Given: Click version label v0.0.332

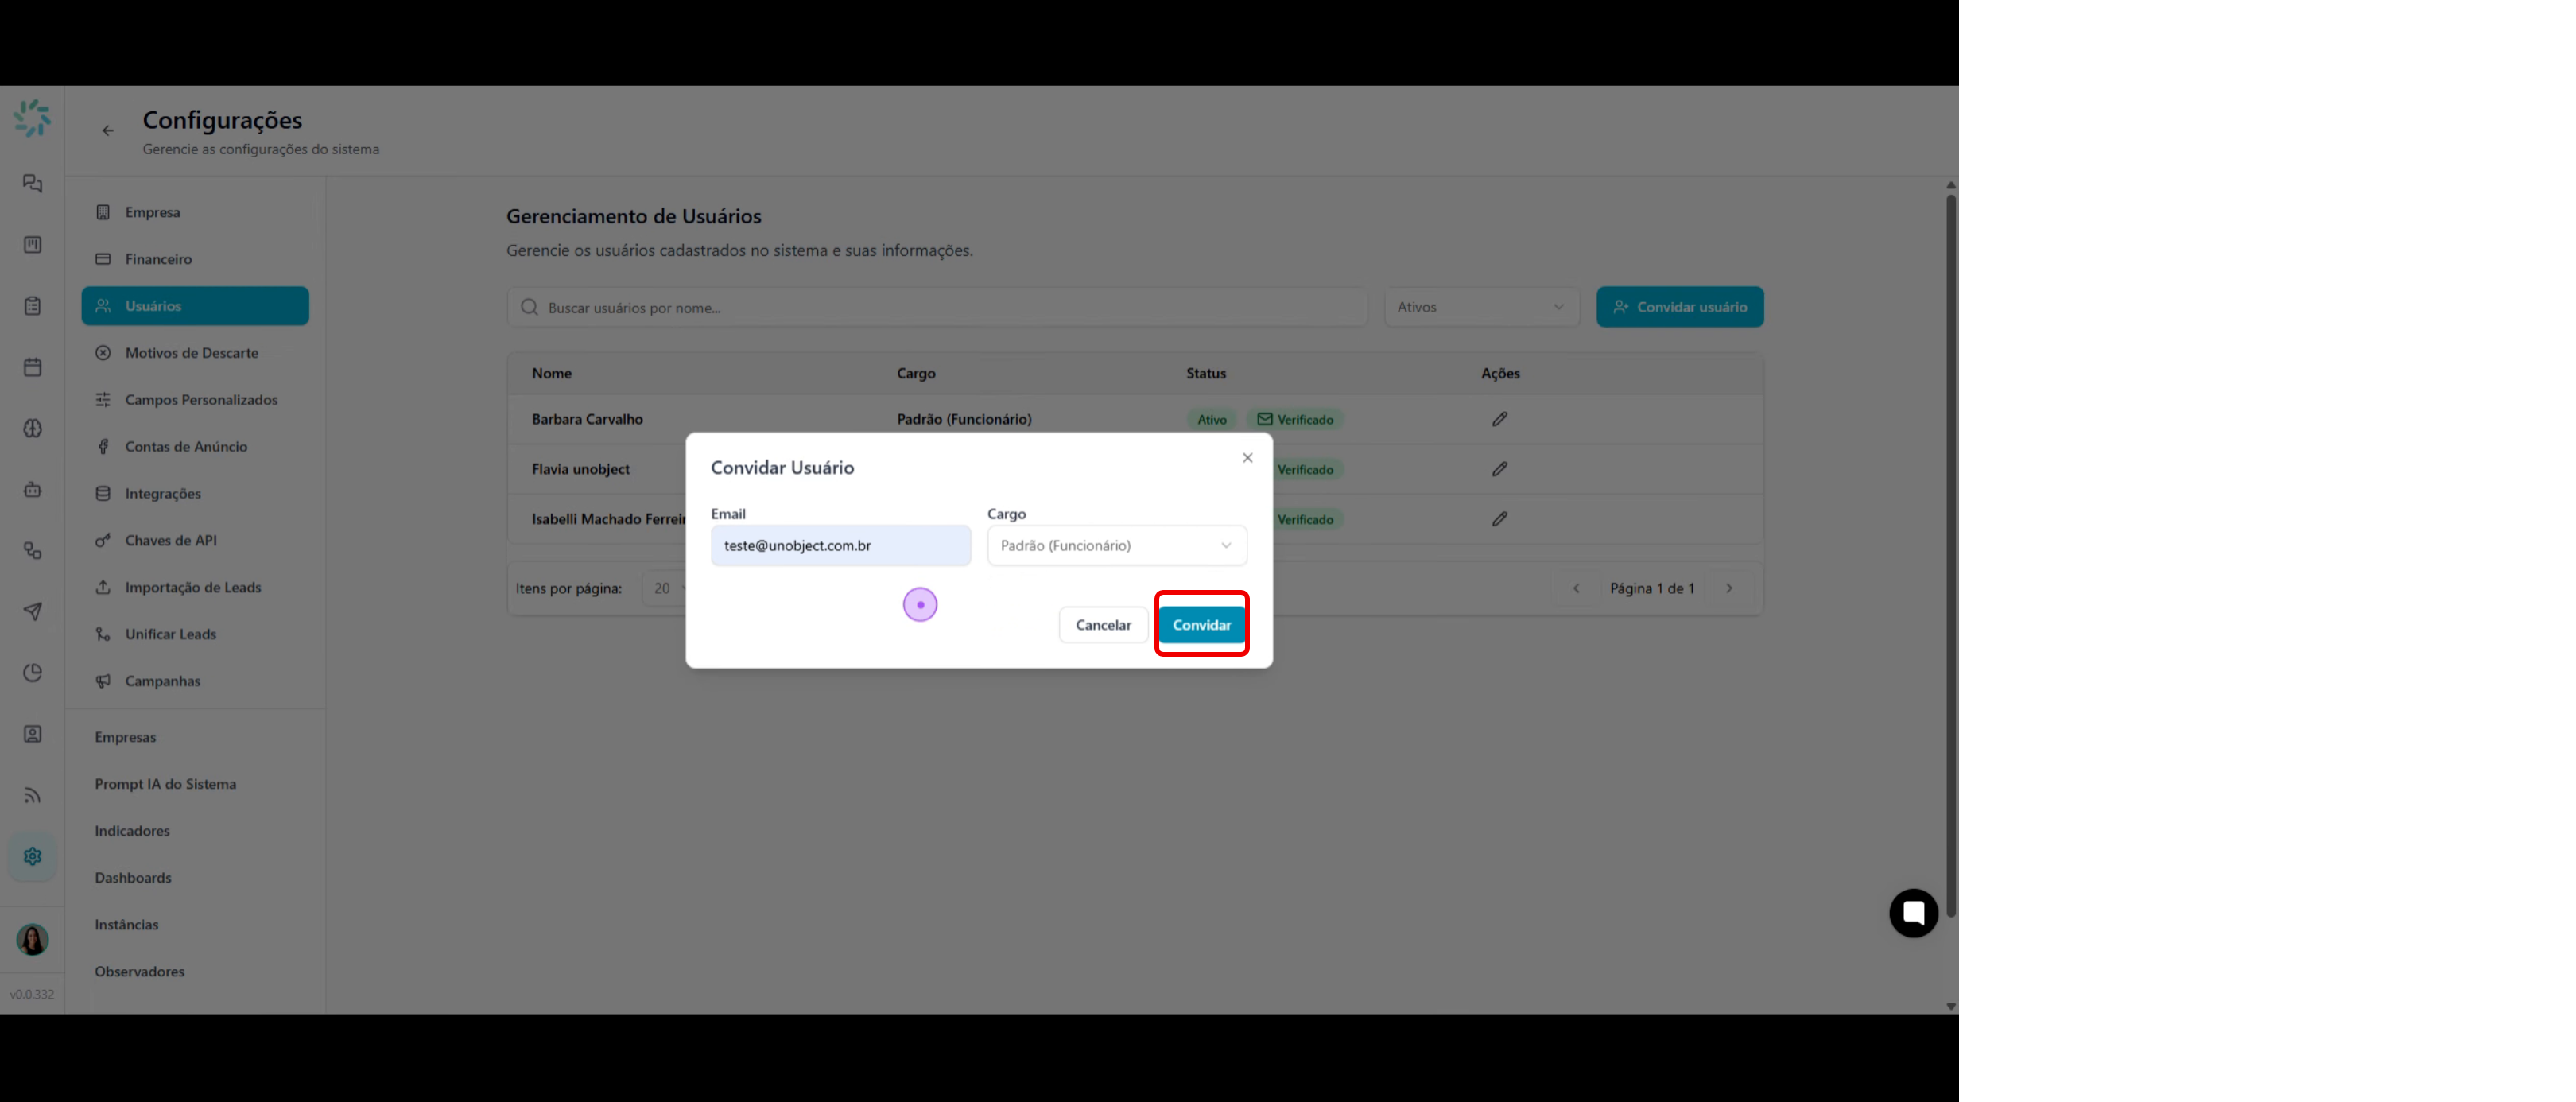Looking at the screenshot, I should (32, 994).
